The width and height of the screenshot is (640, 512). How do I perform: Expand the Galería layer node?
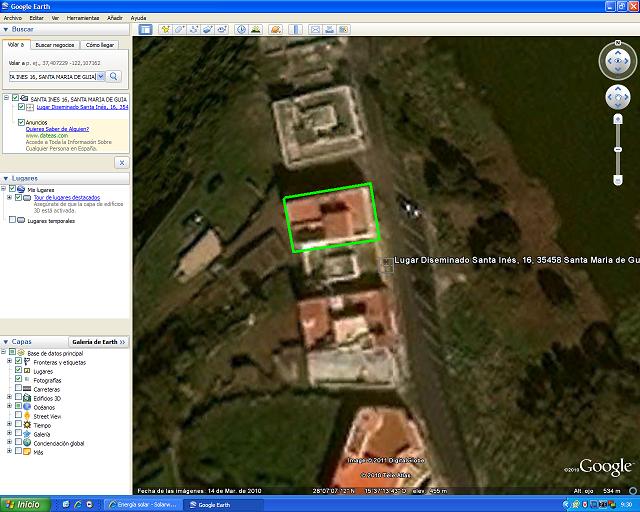(x=9, y=434)
